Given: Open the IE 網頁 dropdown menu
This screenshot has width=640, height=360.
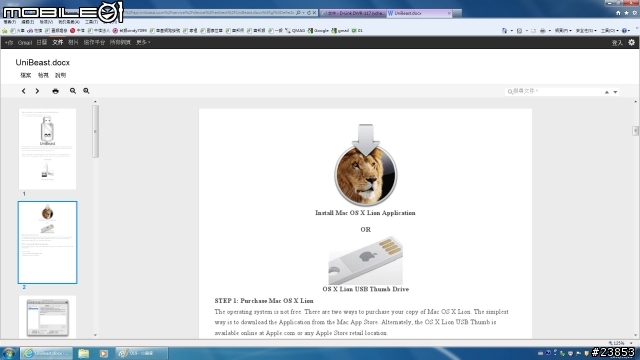Looking at the screenshot, I should (563, 31).
